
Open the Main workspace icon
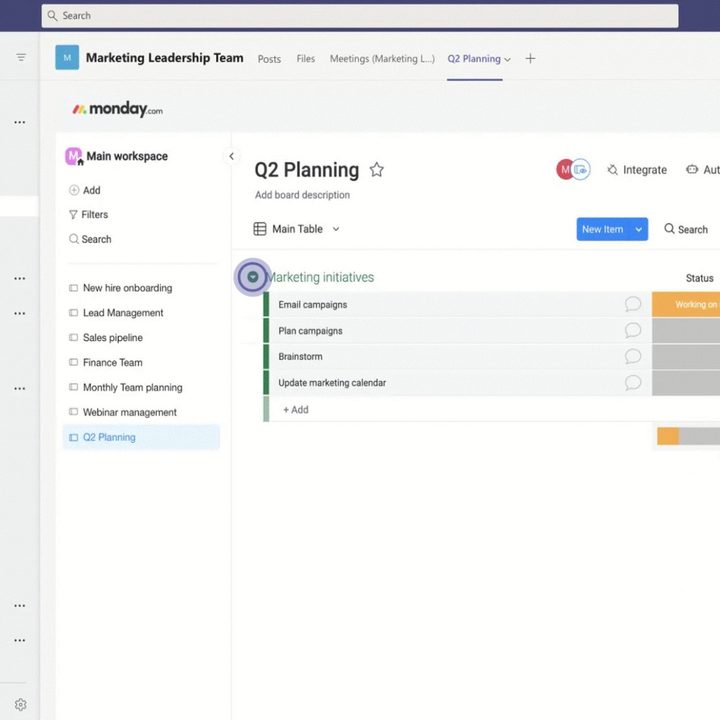(73, 156)
